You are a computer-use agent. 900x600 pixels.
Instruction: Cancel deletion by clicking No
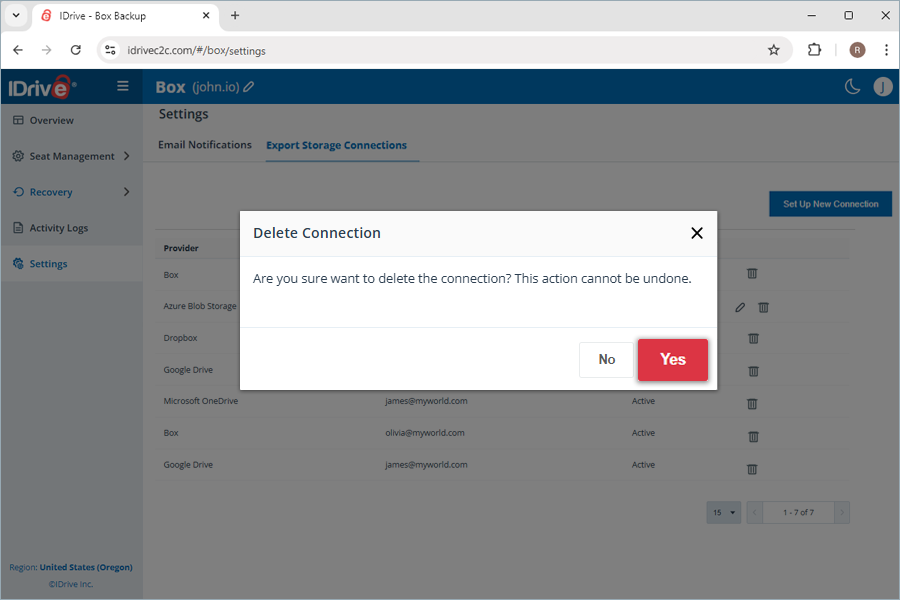(606, 359)
